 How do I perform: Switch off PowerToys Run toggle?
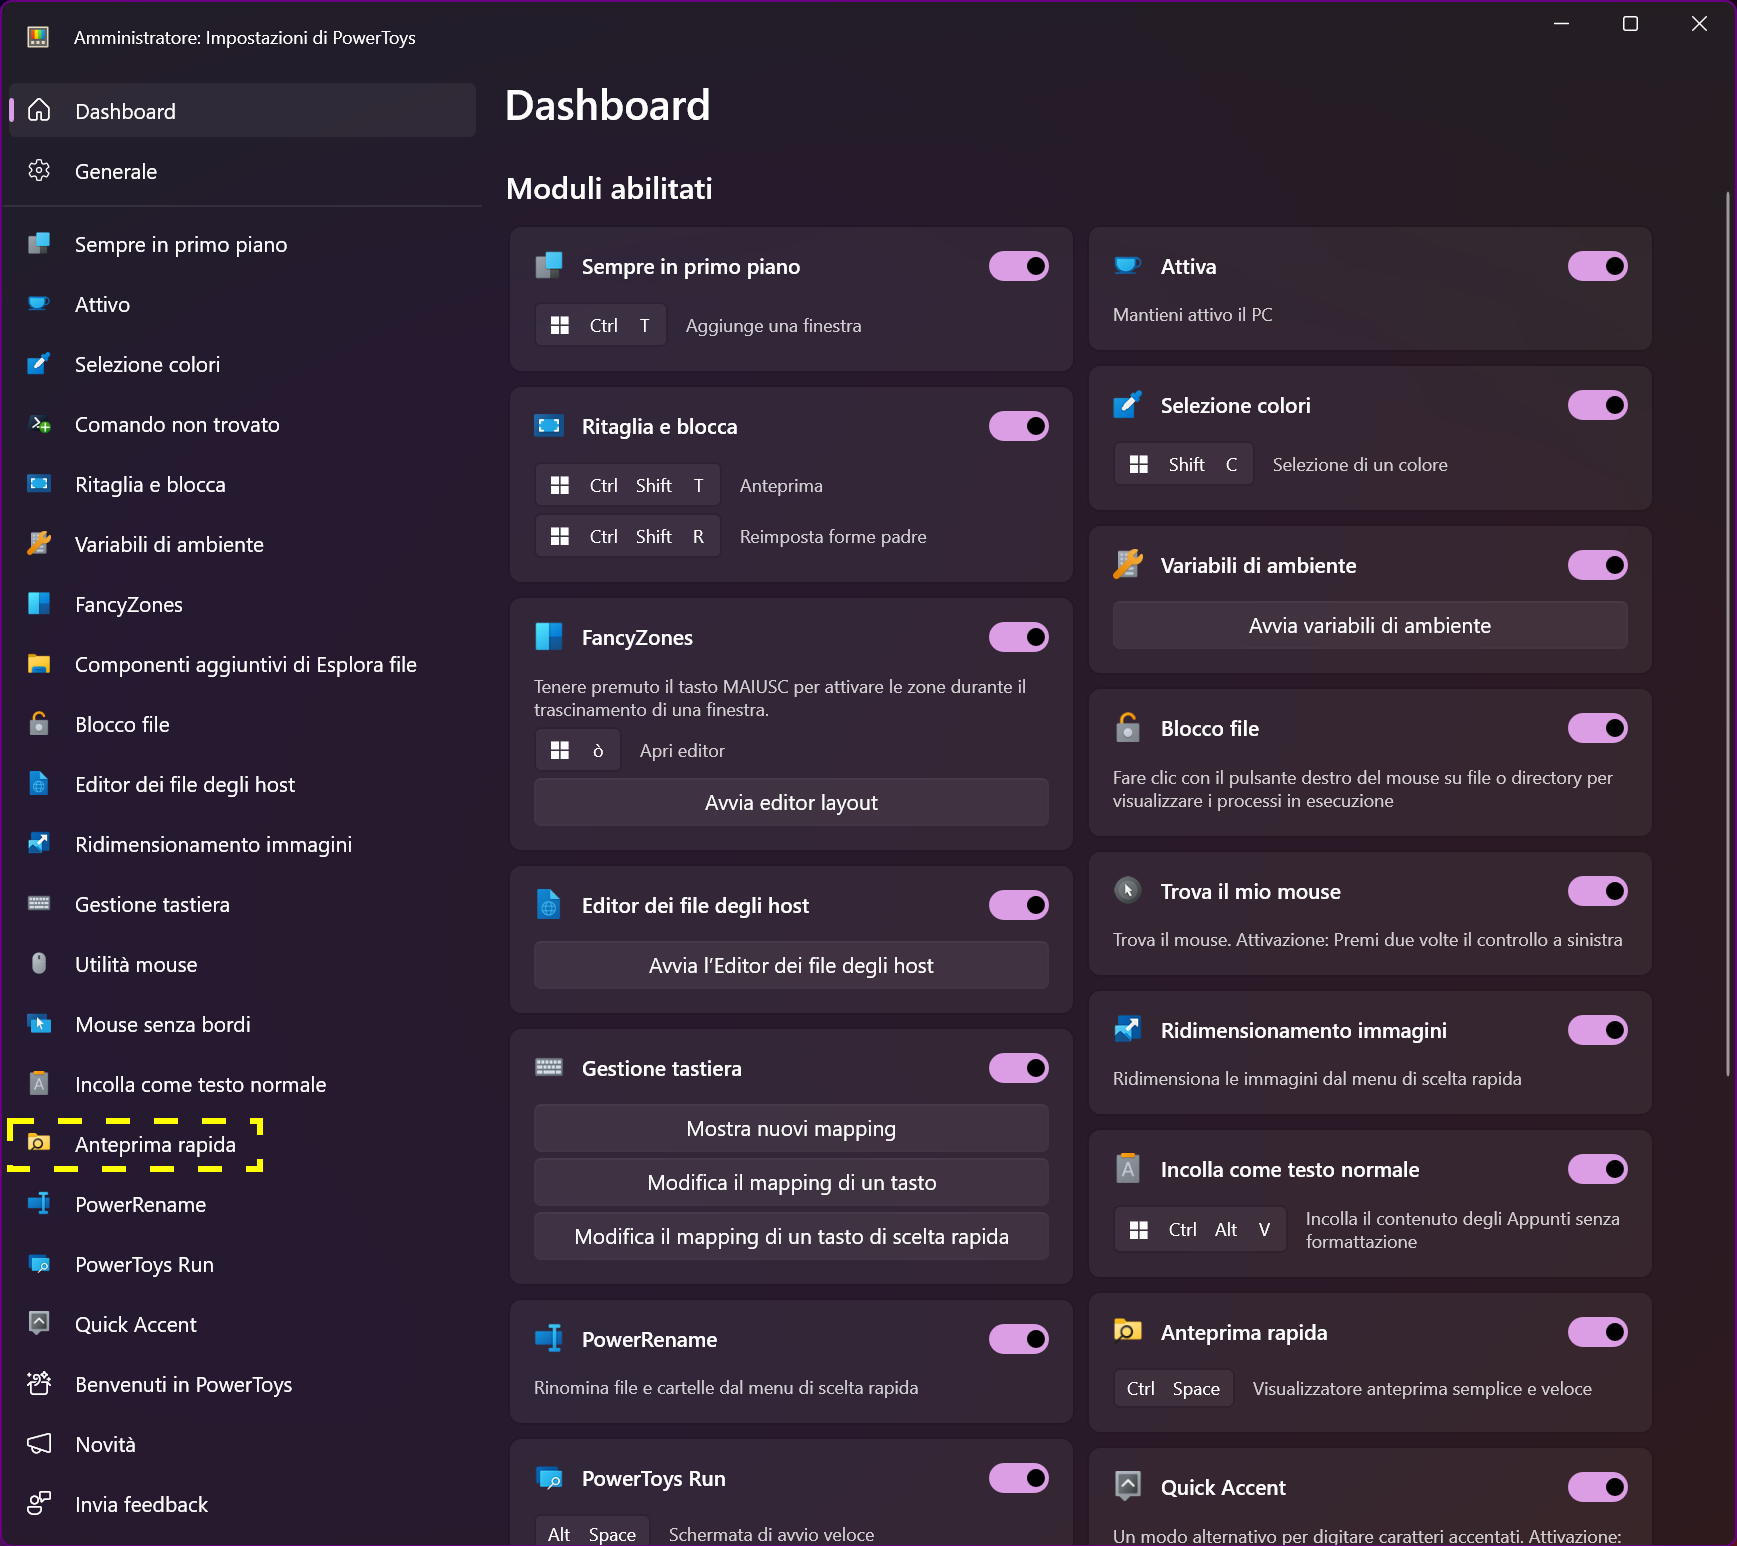point(1019,1478)
